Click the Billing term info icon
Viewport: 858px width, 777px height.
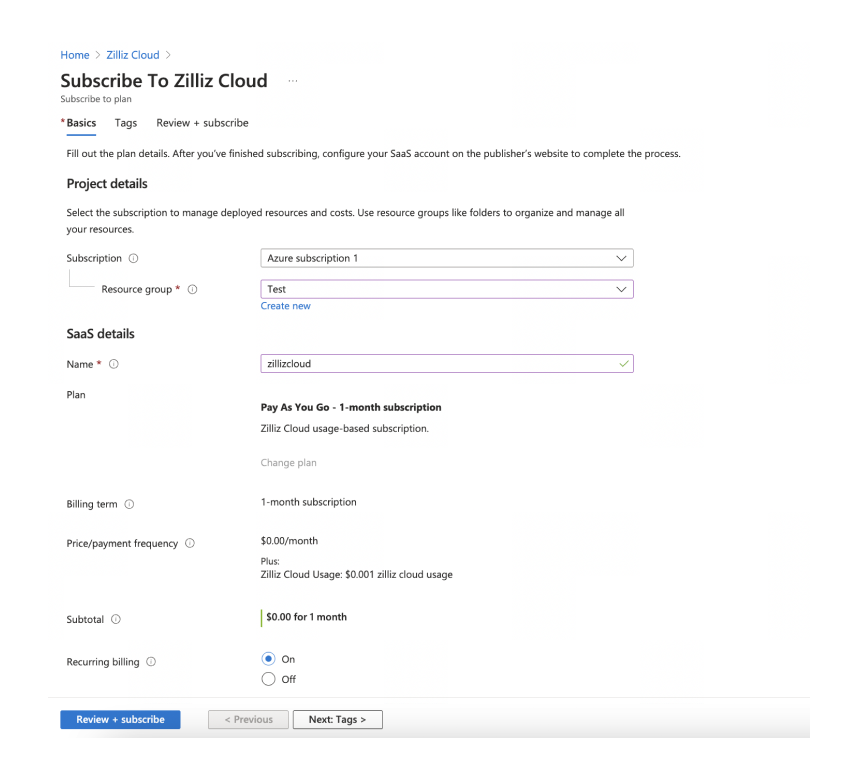pyautogui.click(x=129, y=504)
